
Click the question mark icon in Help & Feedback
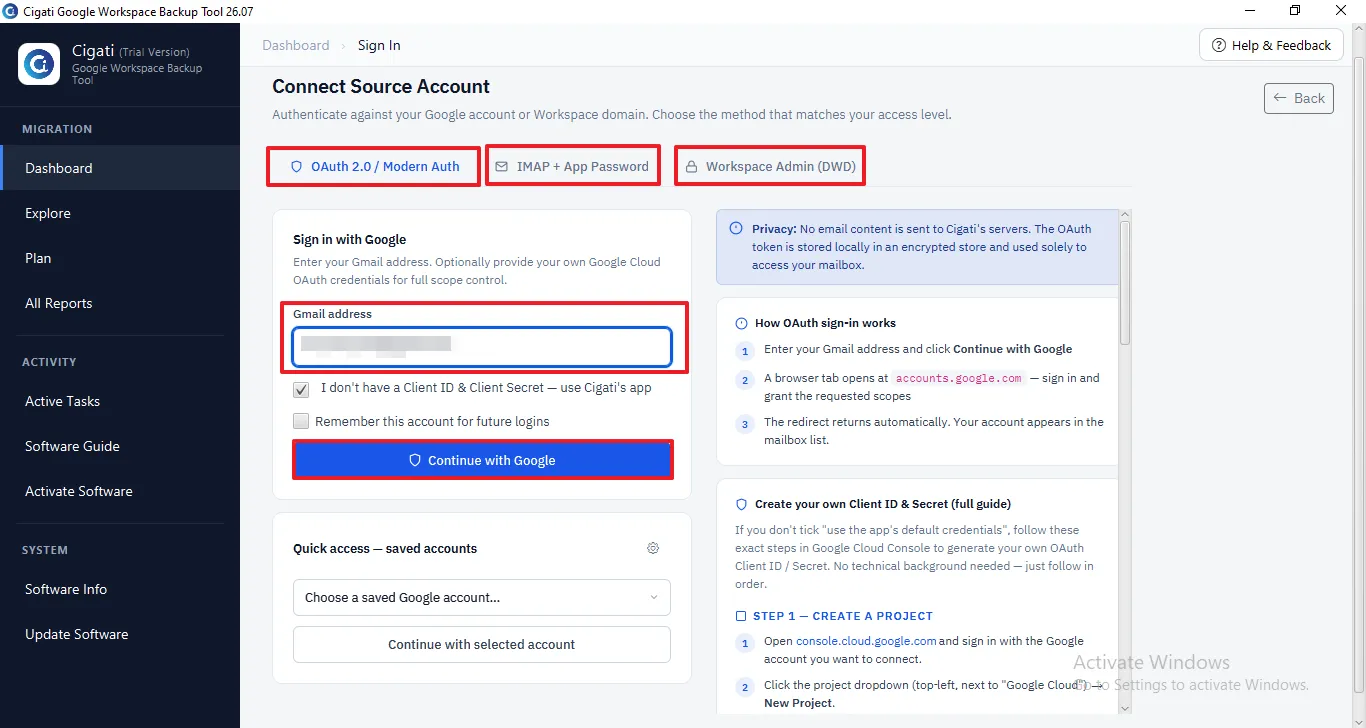(x=1219, y=45)
